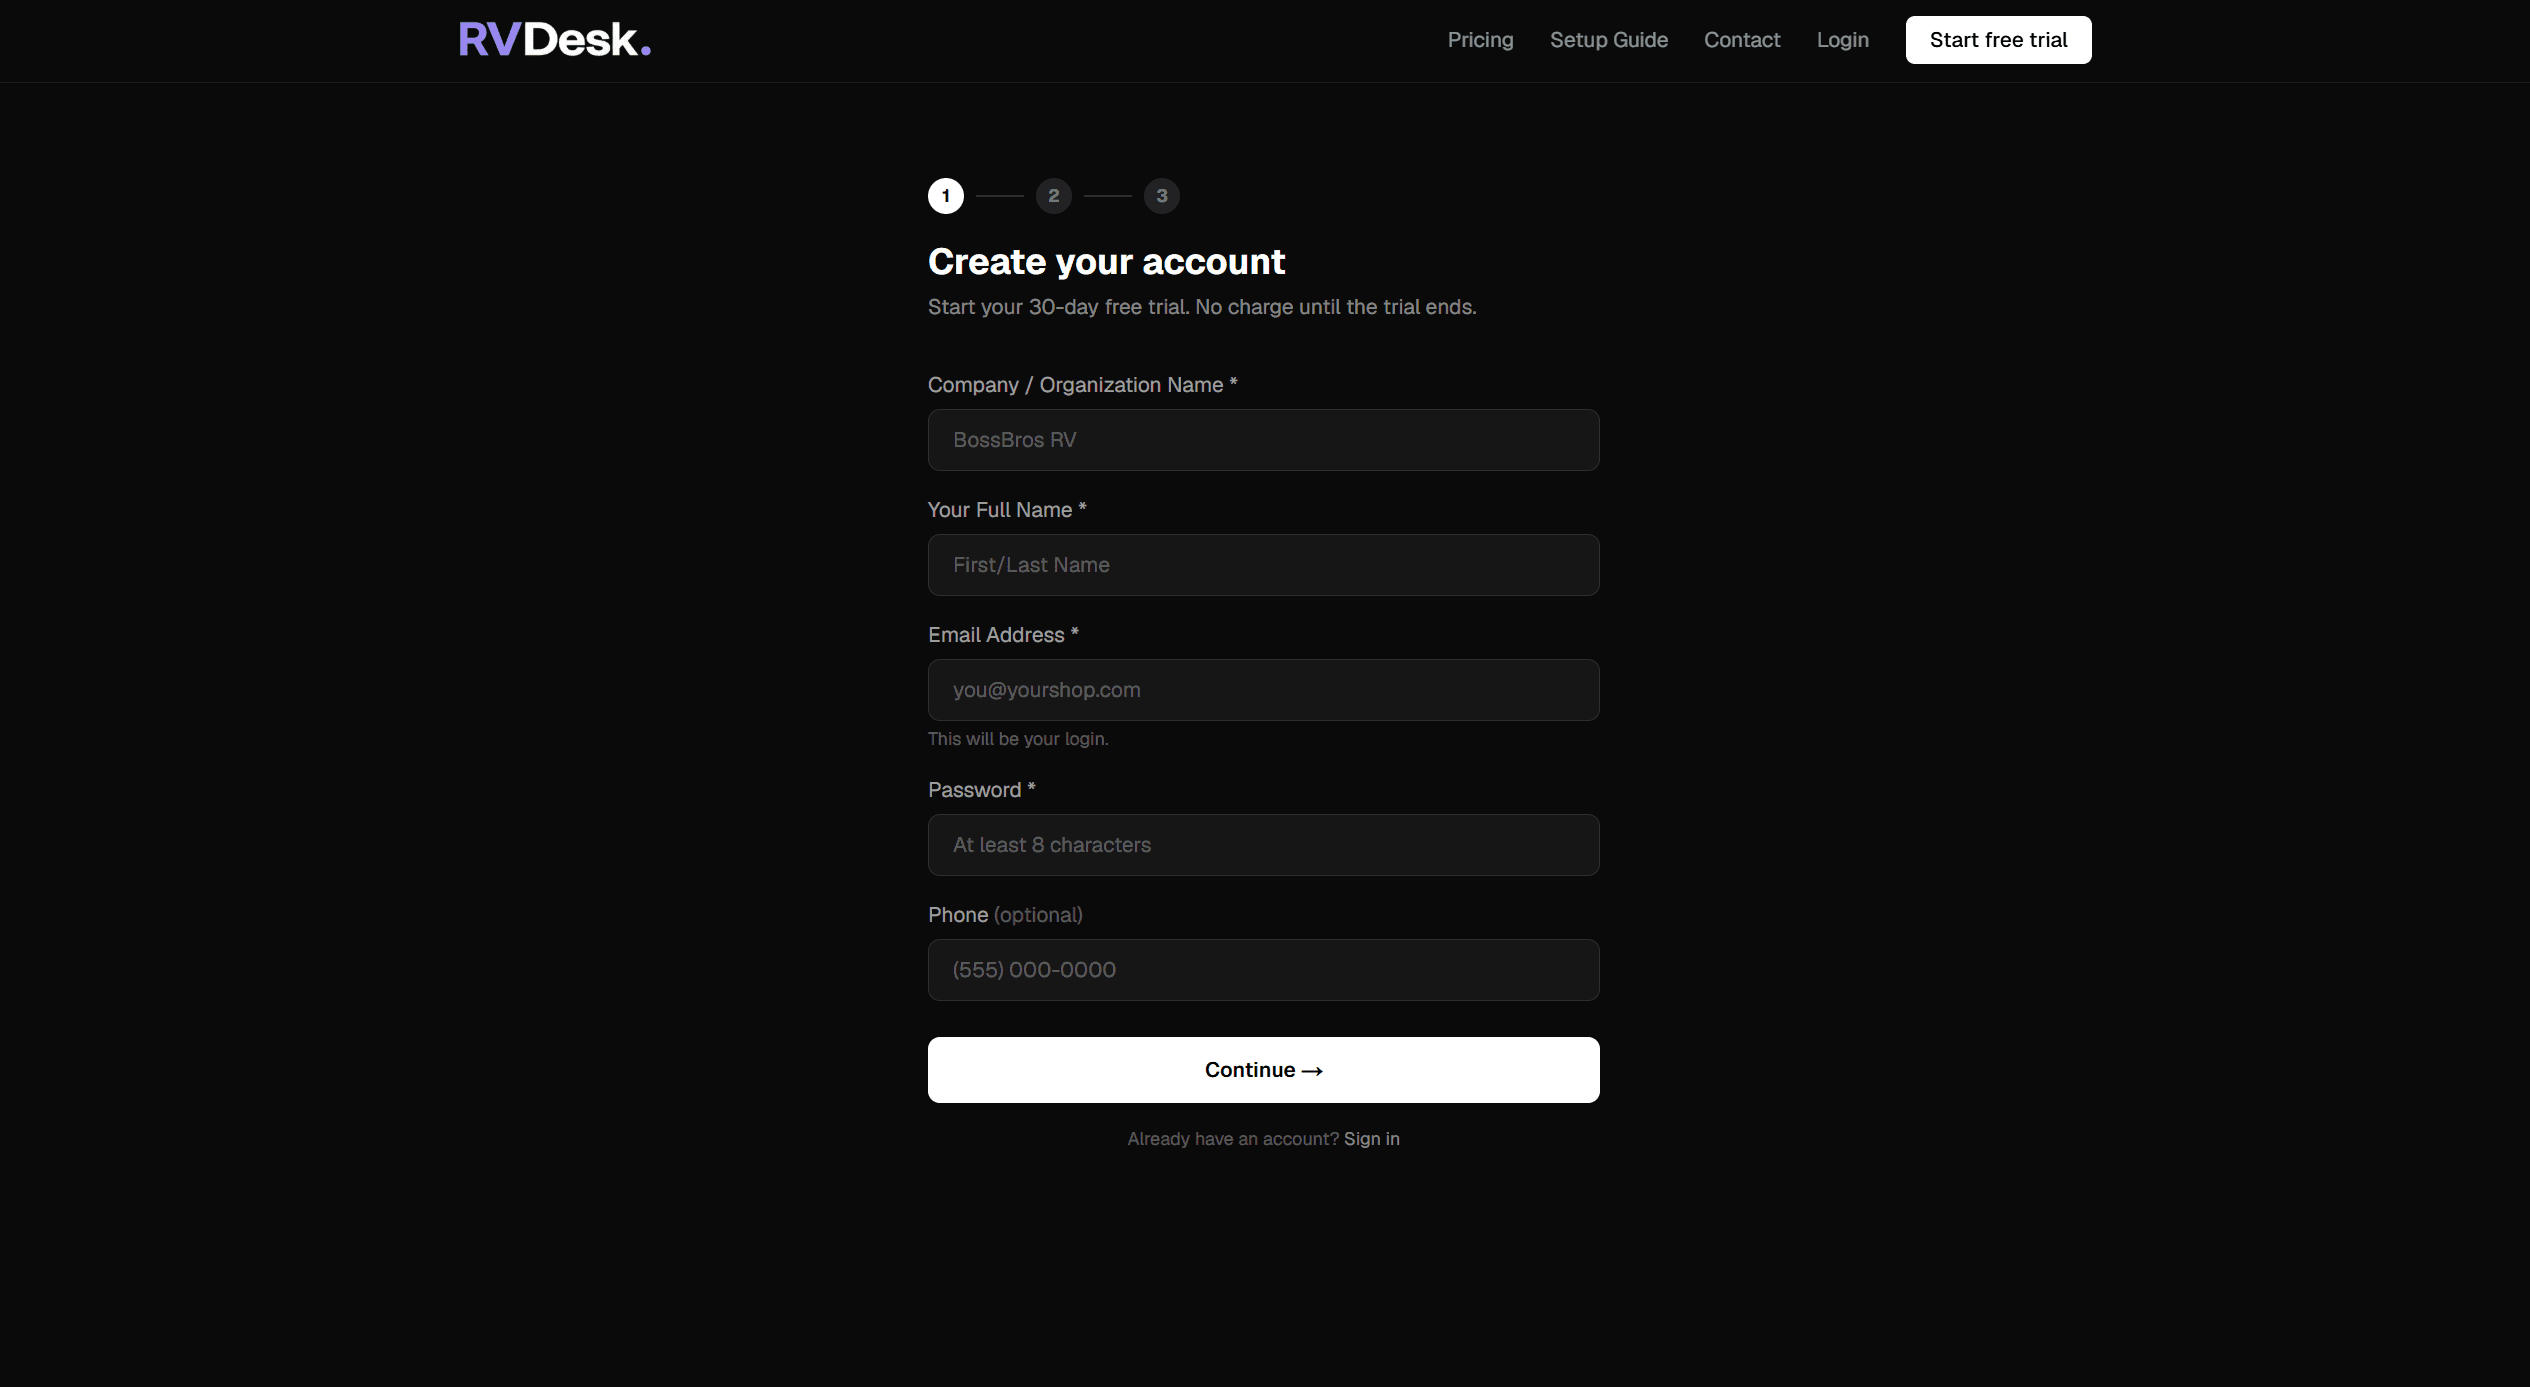Click the 'Your Full Name *' label
This screenshot has width=2530, height=1387.
(x=1006, y=510)
